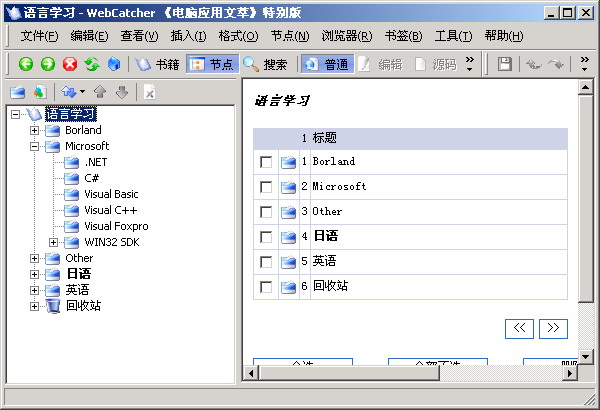
Task: Collapse the 语言学习 root node
Action: click(x=15, y=114)
